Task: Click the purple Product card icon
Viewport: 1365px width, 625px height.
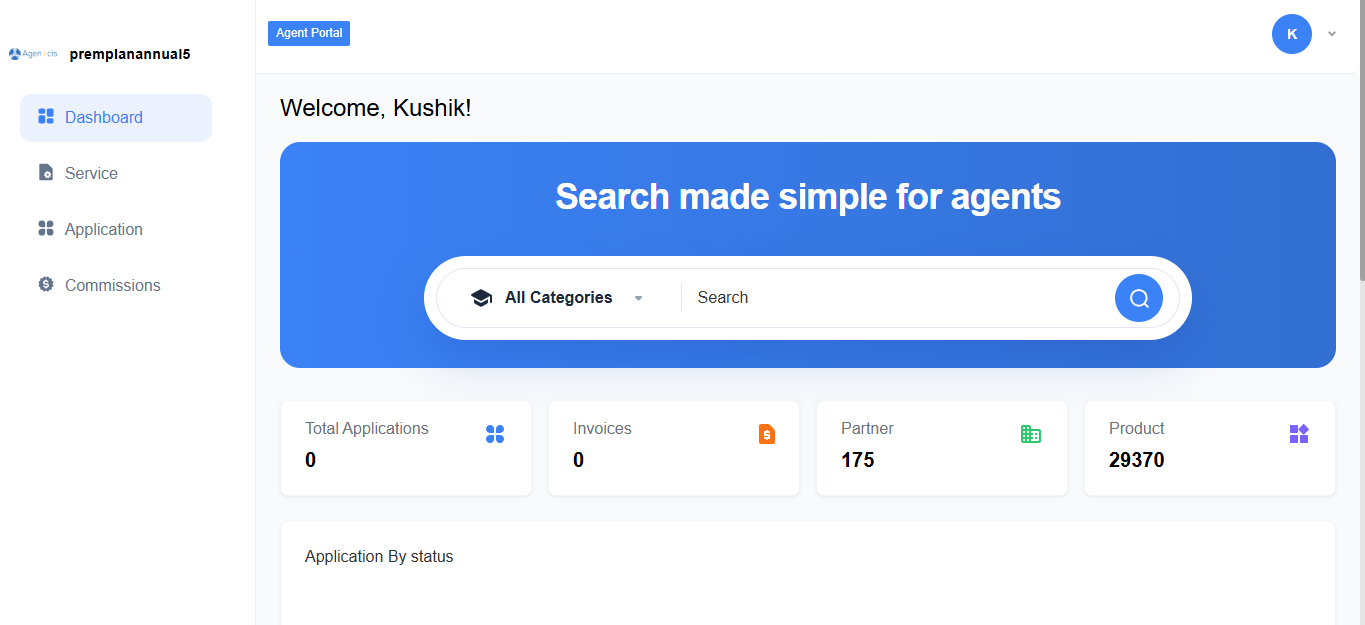Action: click(1299, 434)
